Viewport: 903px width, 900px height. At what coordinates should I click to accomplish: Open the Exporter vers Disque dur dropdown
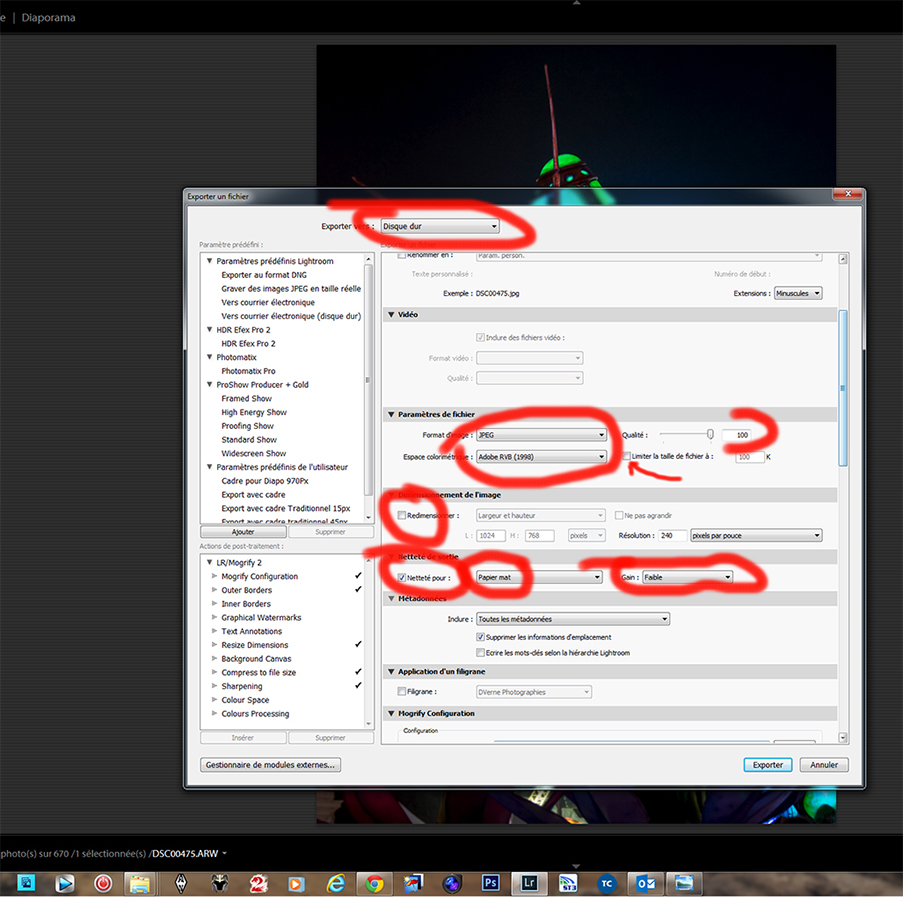[x=440, y=226]
